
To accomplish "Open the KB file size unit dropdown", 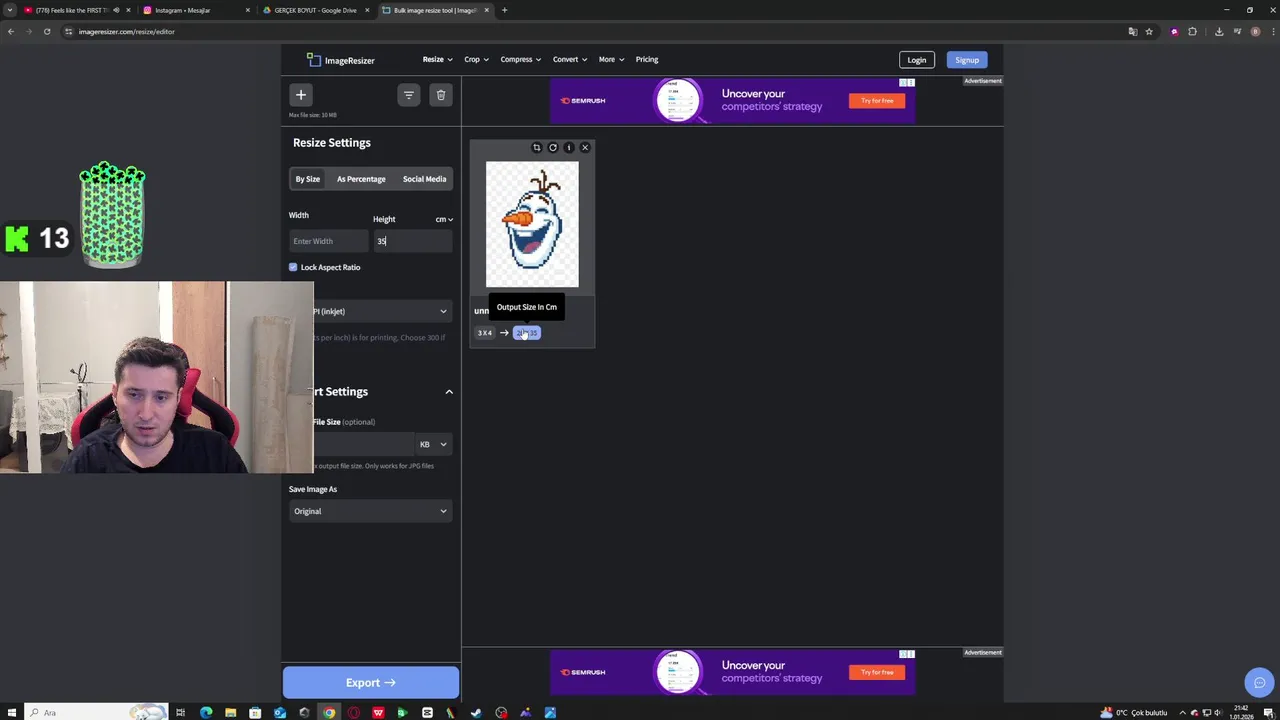I will coord(433,444).
